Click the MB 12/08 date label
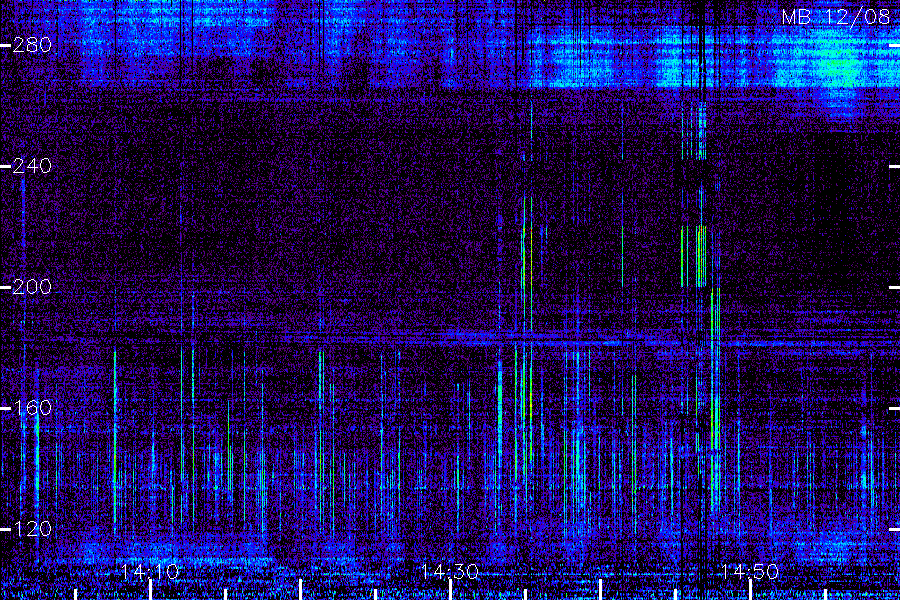 (x=836, y=17)
